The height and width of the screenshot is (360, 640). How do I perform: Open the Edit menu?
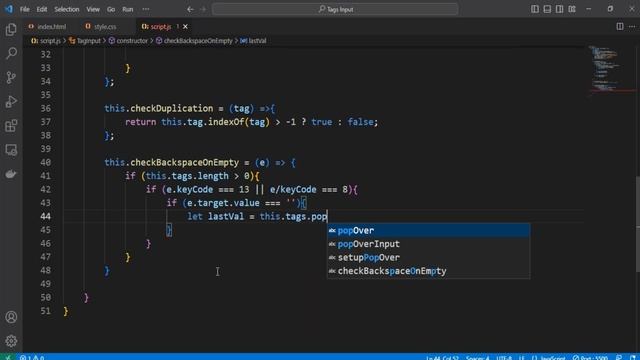click(x=42, y=9)
